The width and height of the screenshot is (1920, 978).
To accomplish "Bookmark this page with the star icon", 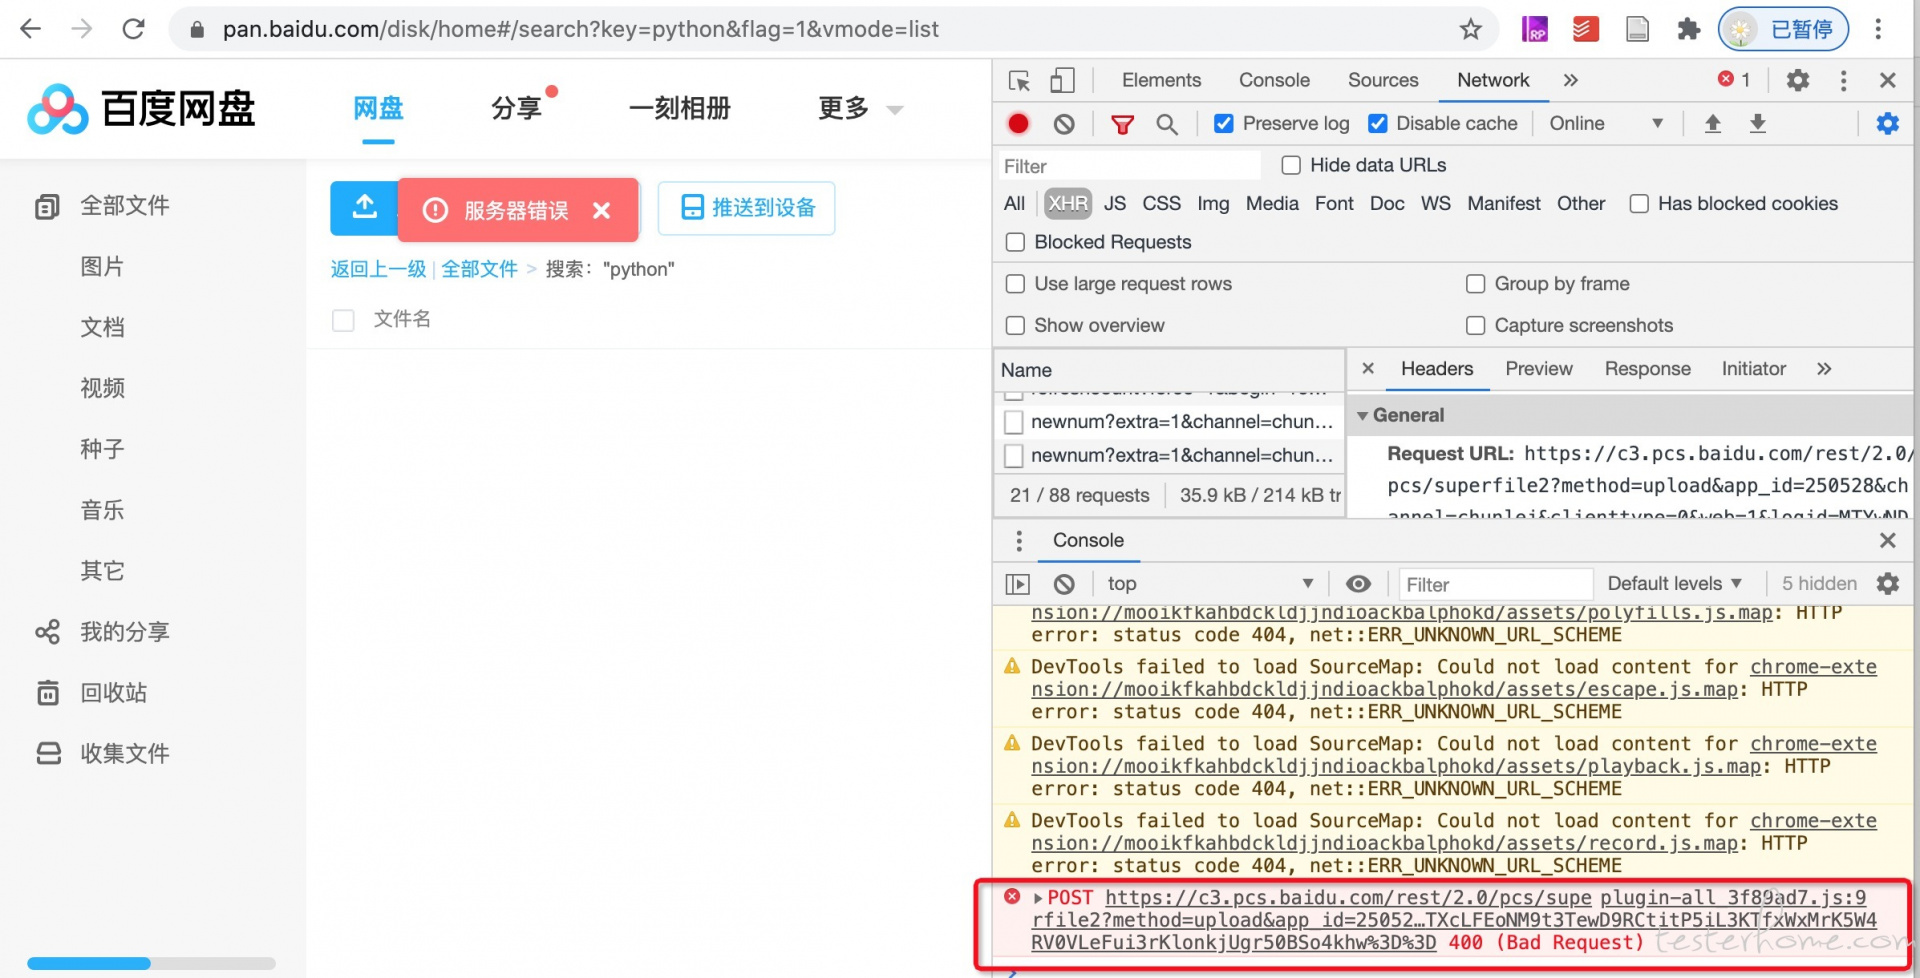I will click(x=1470, y=29).
